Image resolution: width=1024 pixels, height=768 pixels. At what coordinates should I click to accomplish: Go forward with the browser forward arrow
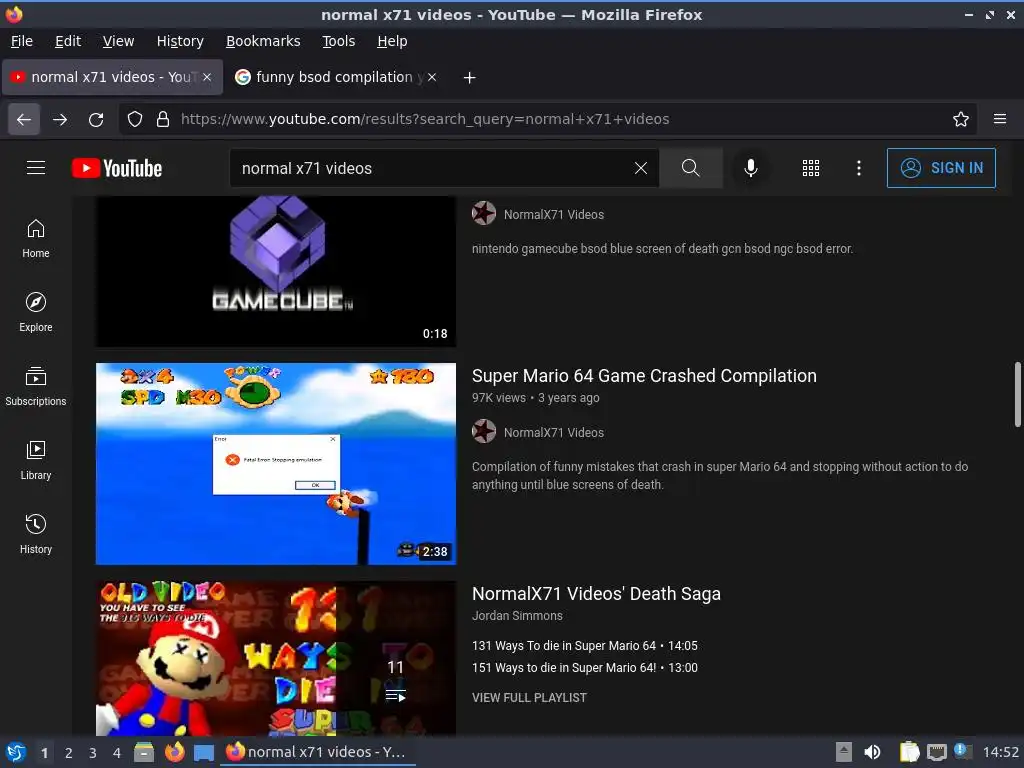pyautogui.click(x=60, y=119)
